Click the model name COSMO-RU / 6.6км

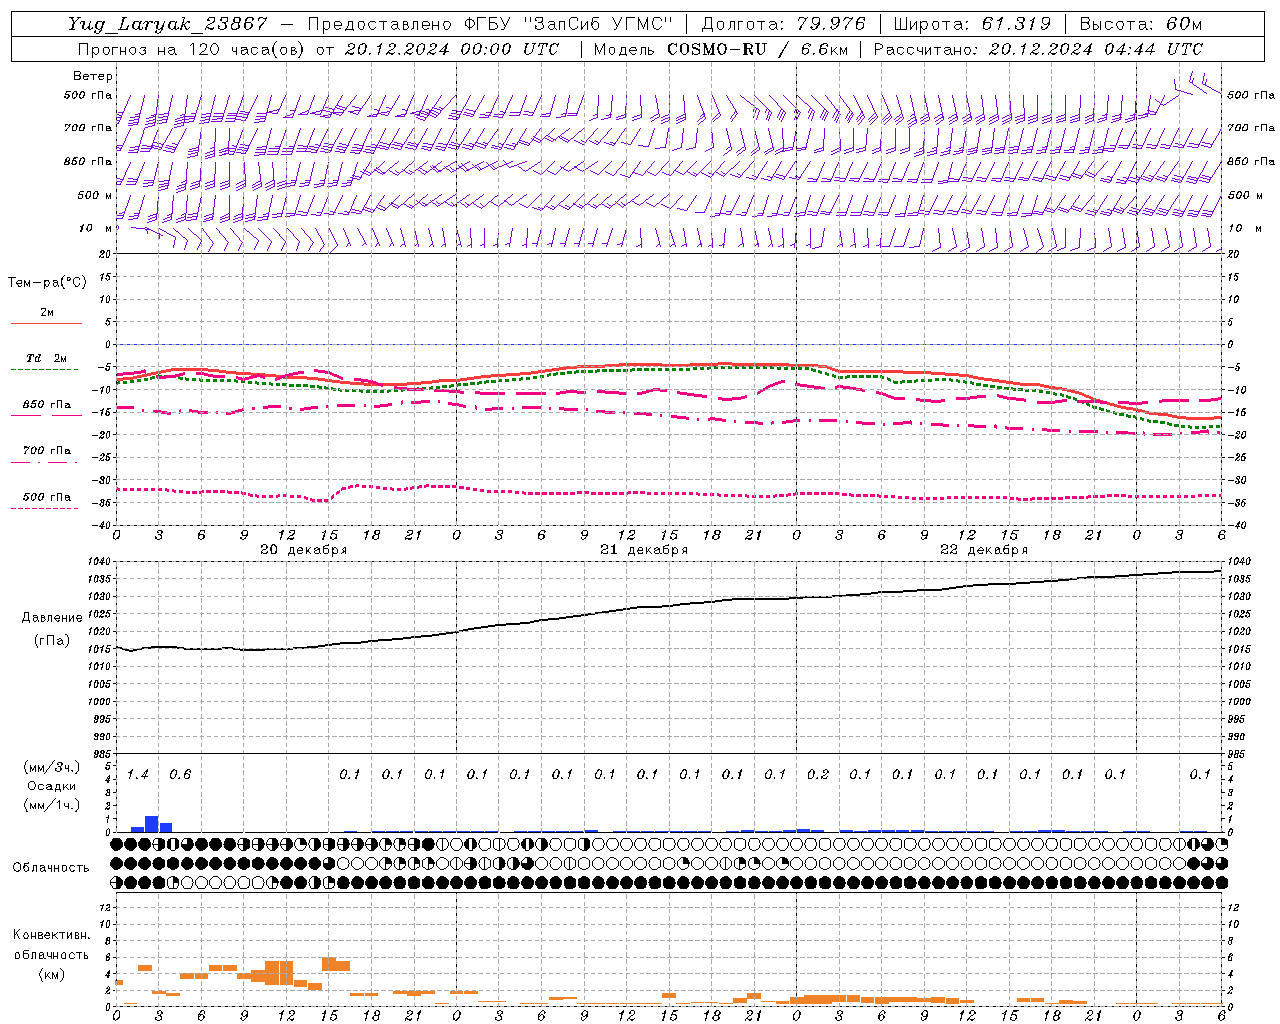(758, 49)
